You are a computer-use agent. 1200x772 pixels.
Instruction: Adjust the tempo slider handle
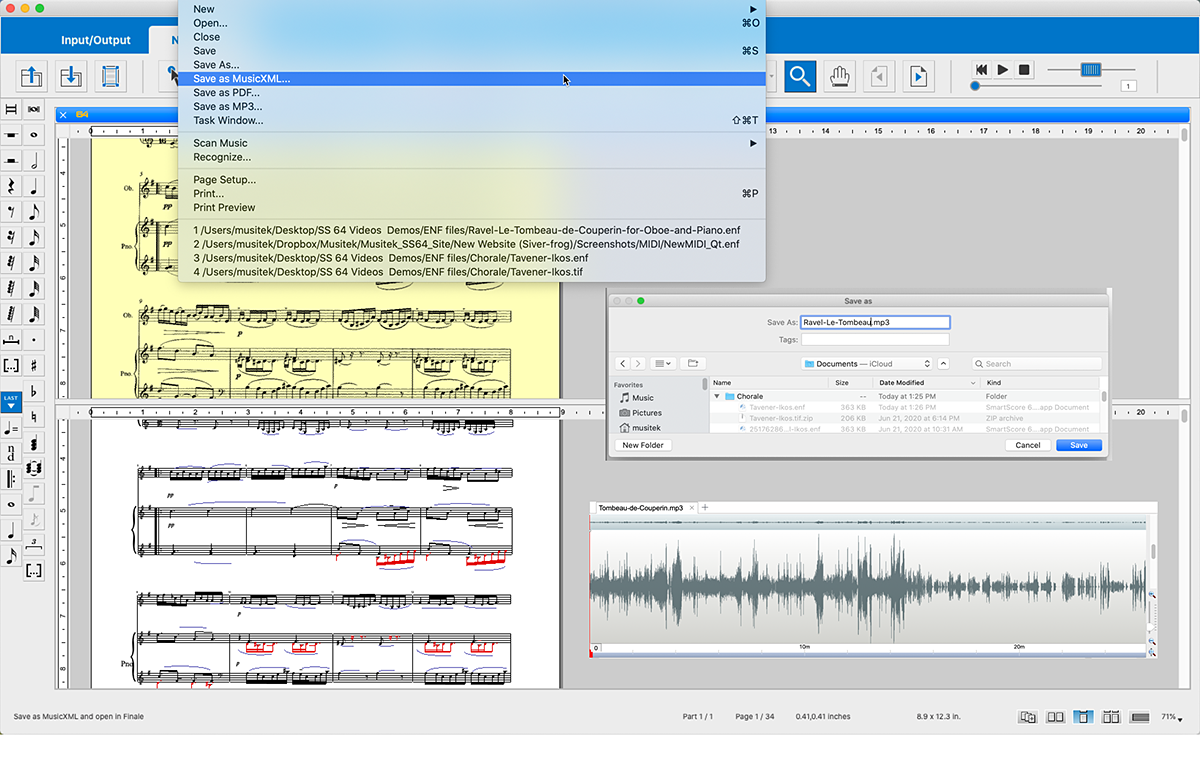[1091, 69]
